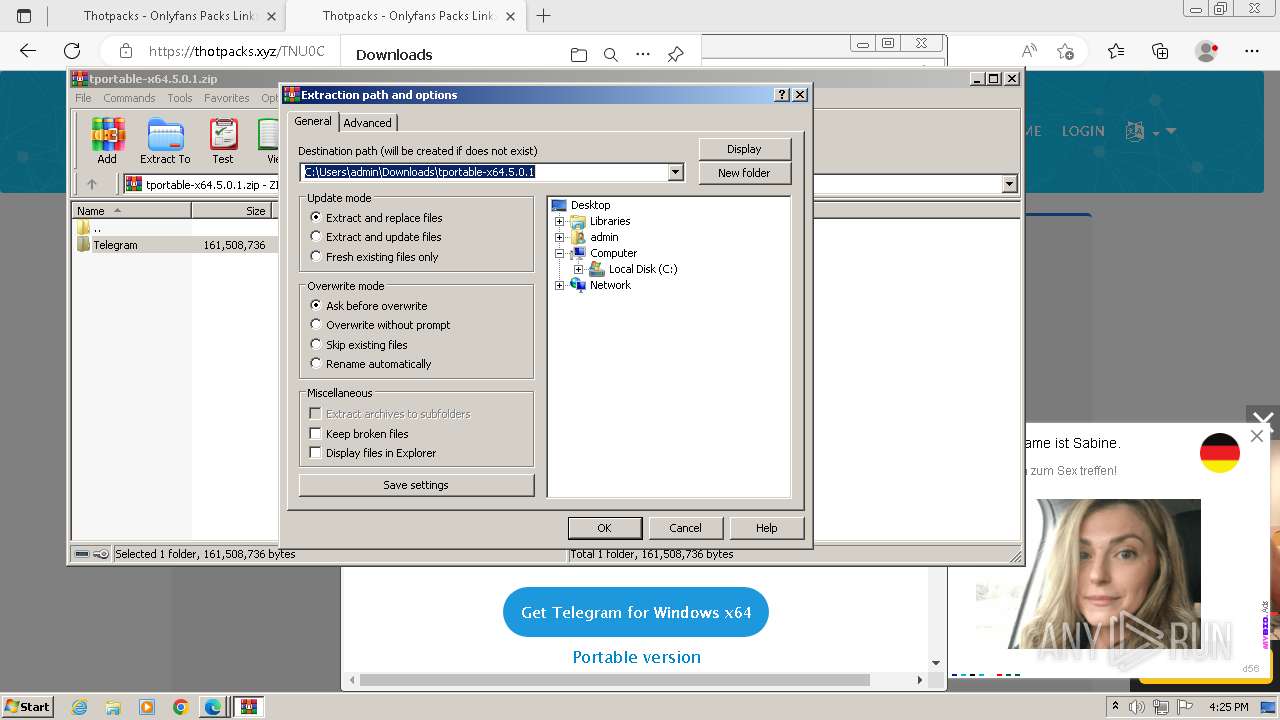Click the search downloads magnifier icon

[611, 55]
